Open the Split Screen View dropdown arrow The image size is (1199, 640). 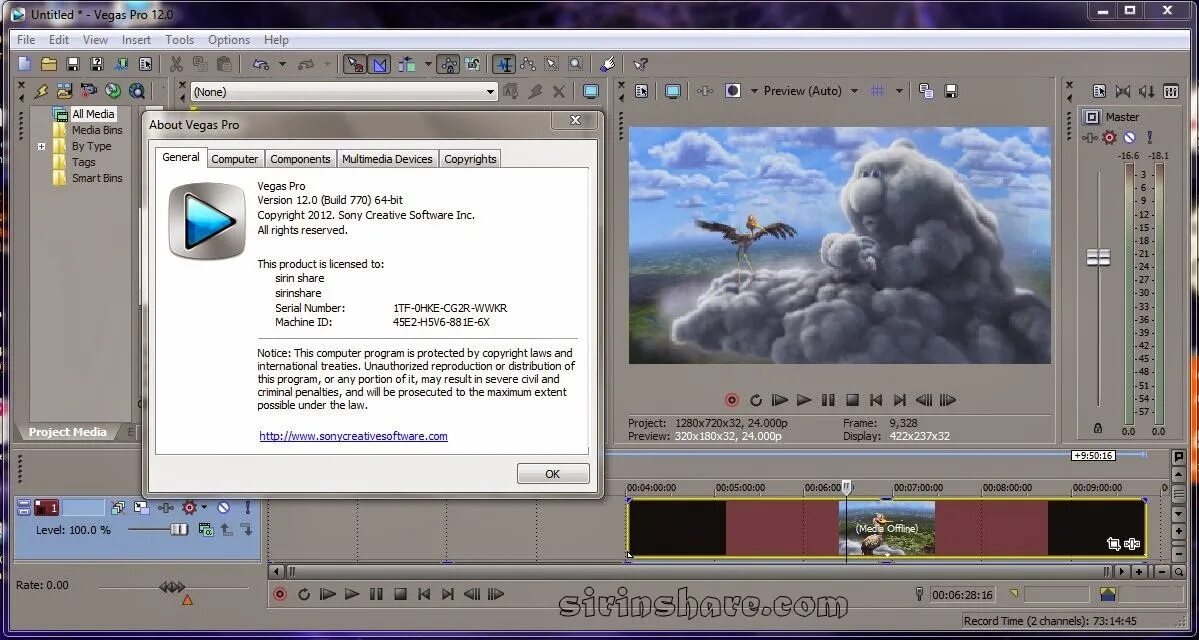754,91
